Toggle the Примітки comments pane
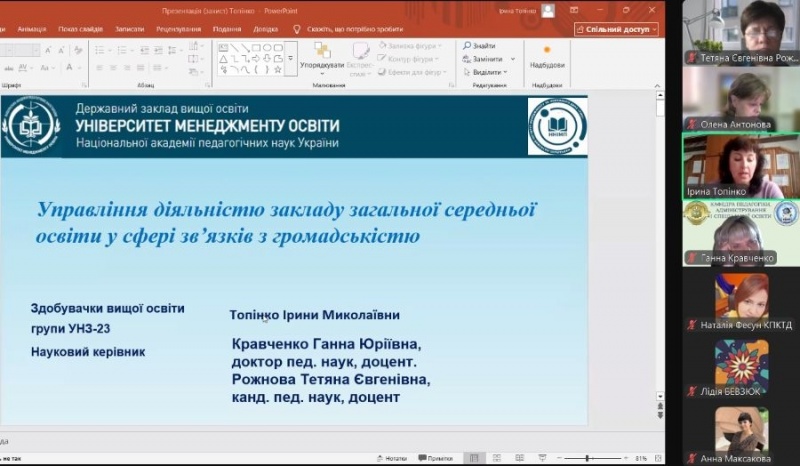The height and width of the screenshot is (466, 800). tap(436, 458)
